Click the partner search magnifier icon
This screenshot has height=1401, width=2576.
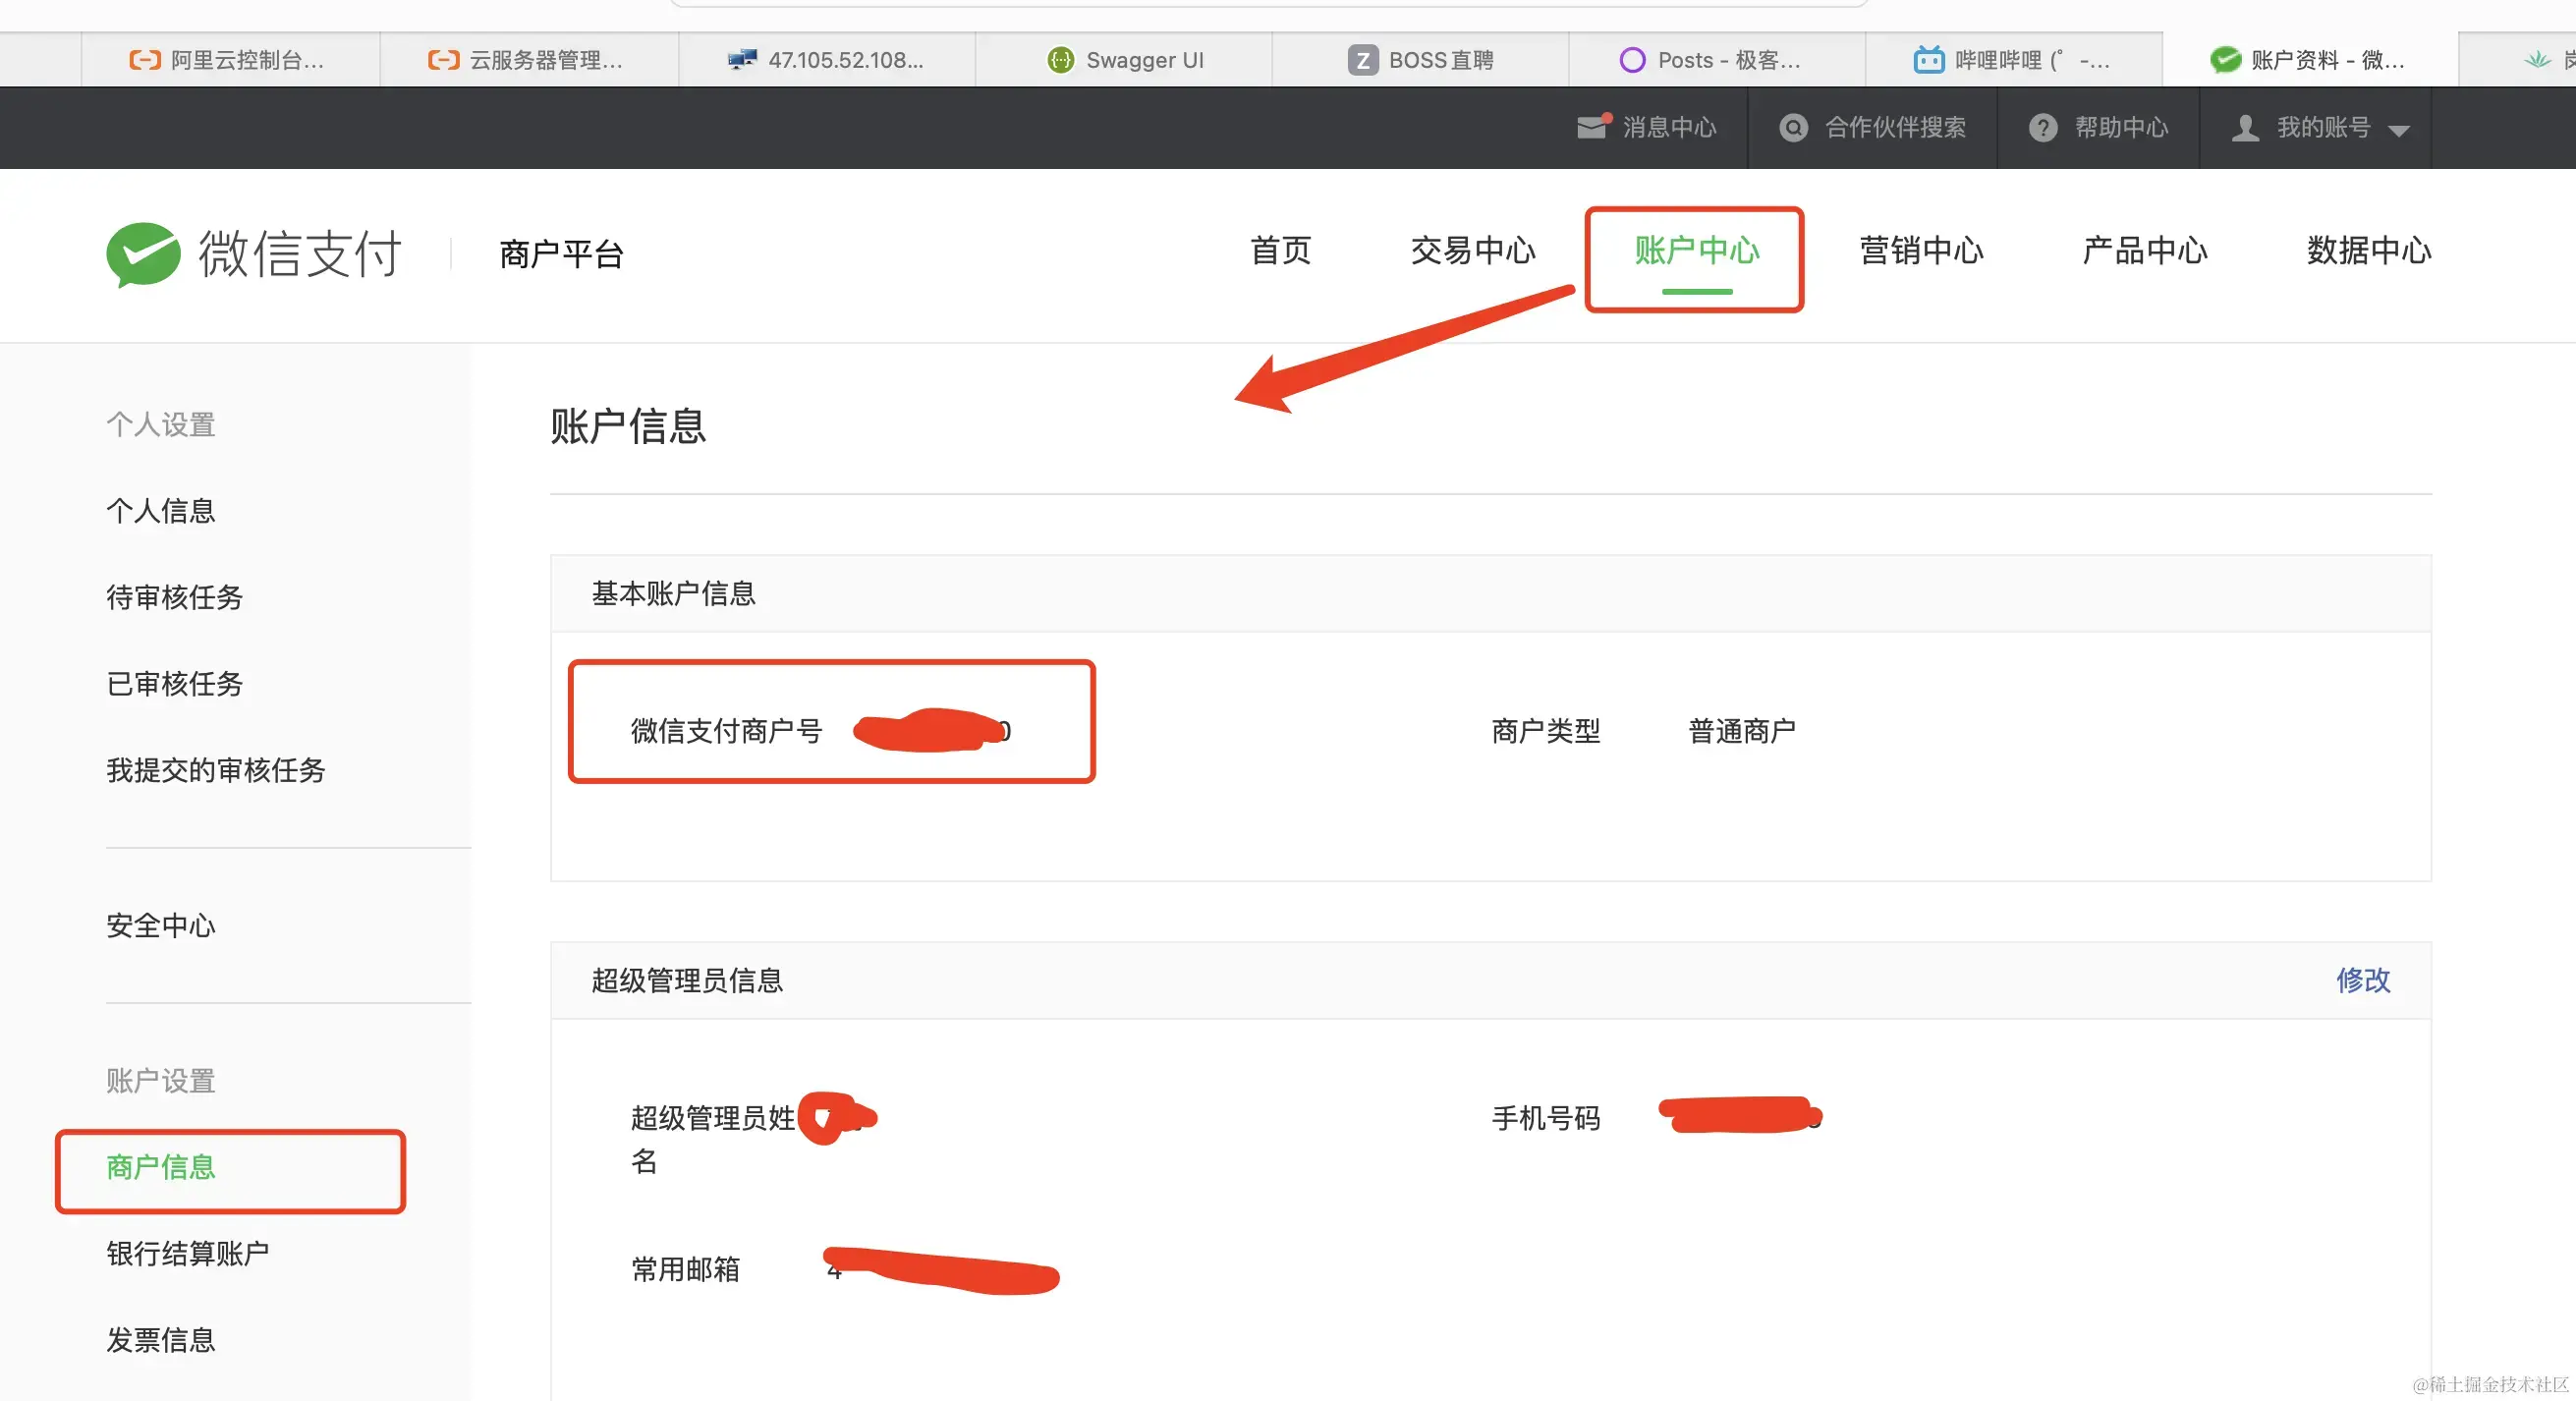[x=1794, y=128]
